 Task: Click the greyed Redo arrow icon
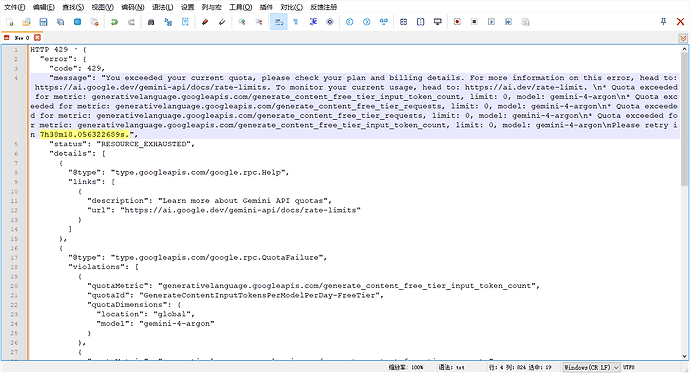click(x=131, y=22)
